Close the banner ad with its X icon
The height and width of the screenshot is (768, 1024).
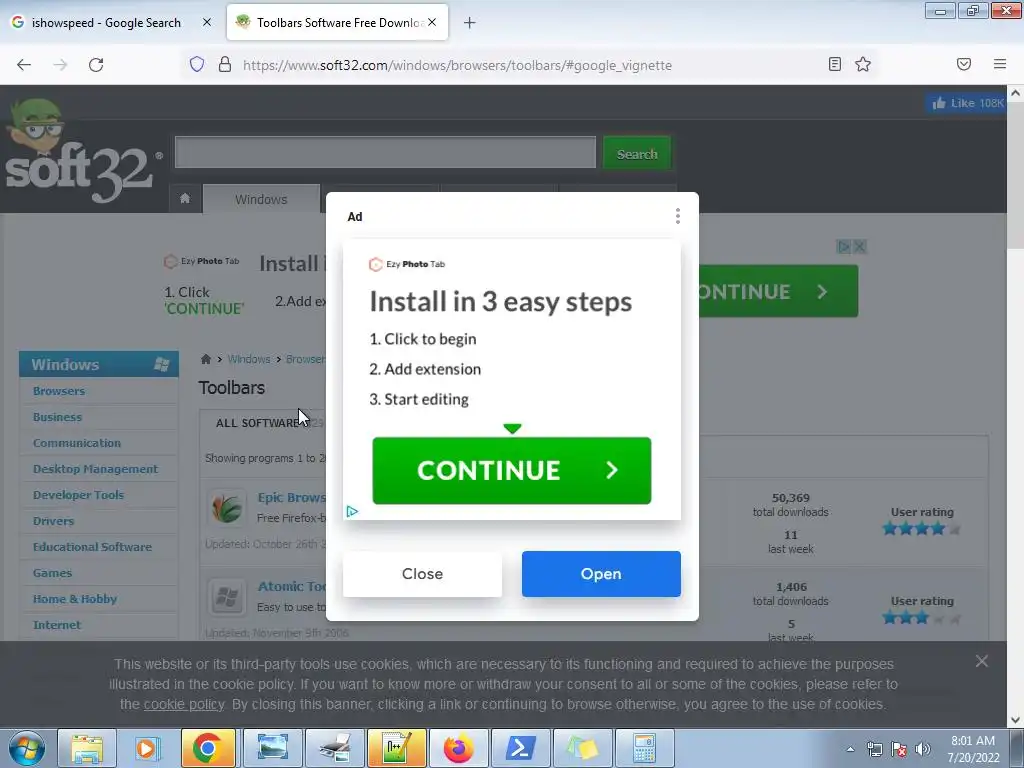(x=860, y=247)
